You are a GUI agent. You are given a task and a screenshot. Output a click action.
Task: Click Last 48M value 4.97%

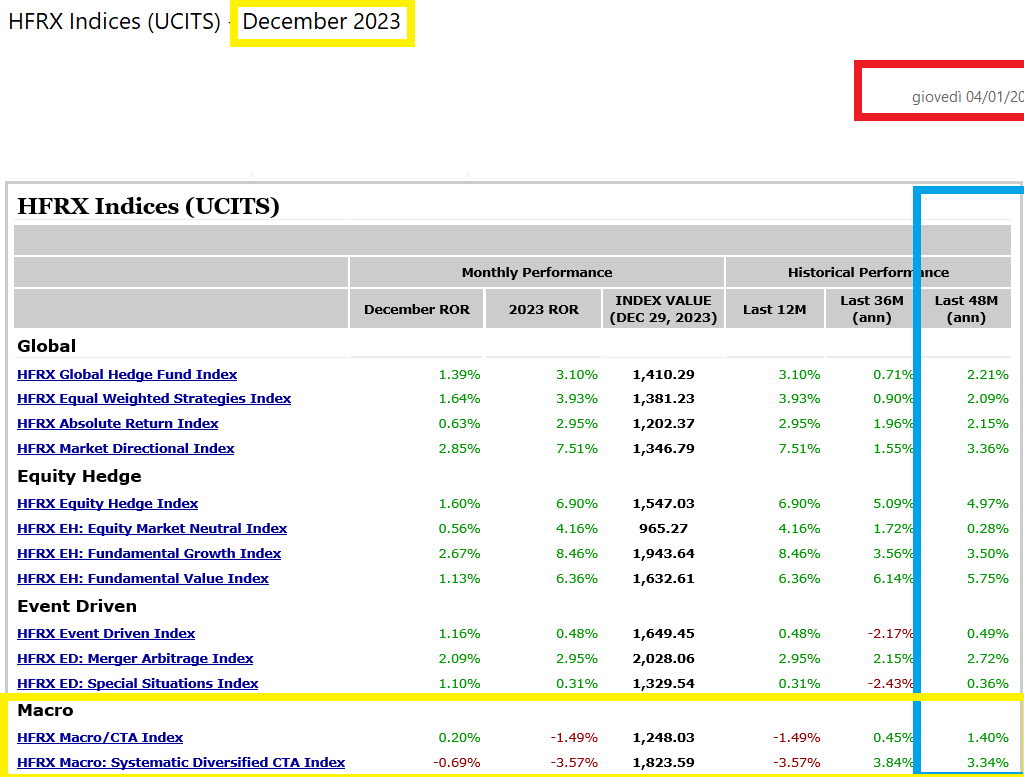987,504
